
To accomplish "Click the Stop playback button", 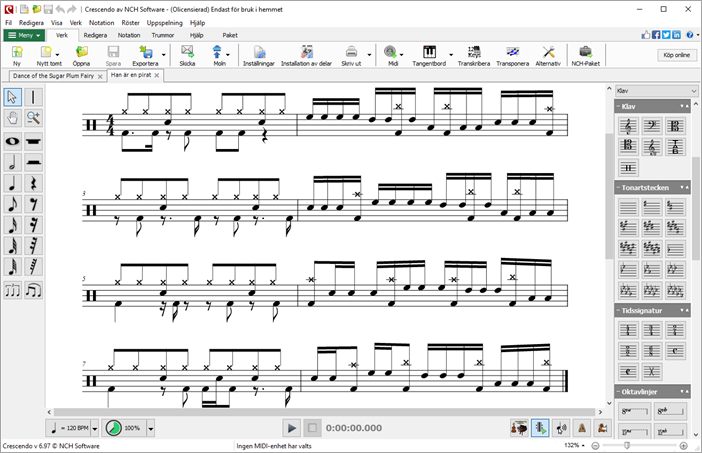I will tap(312, 428).
